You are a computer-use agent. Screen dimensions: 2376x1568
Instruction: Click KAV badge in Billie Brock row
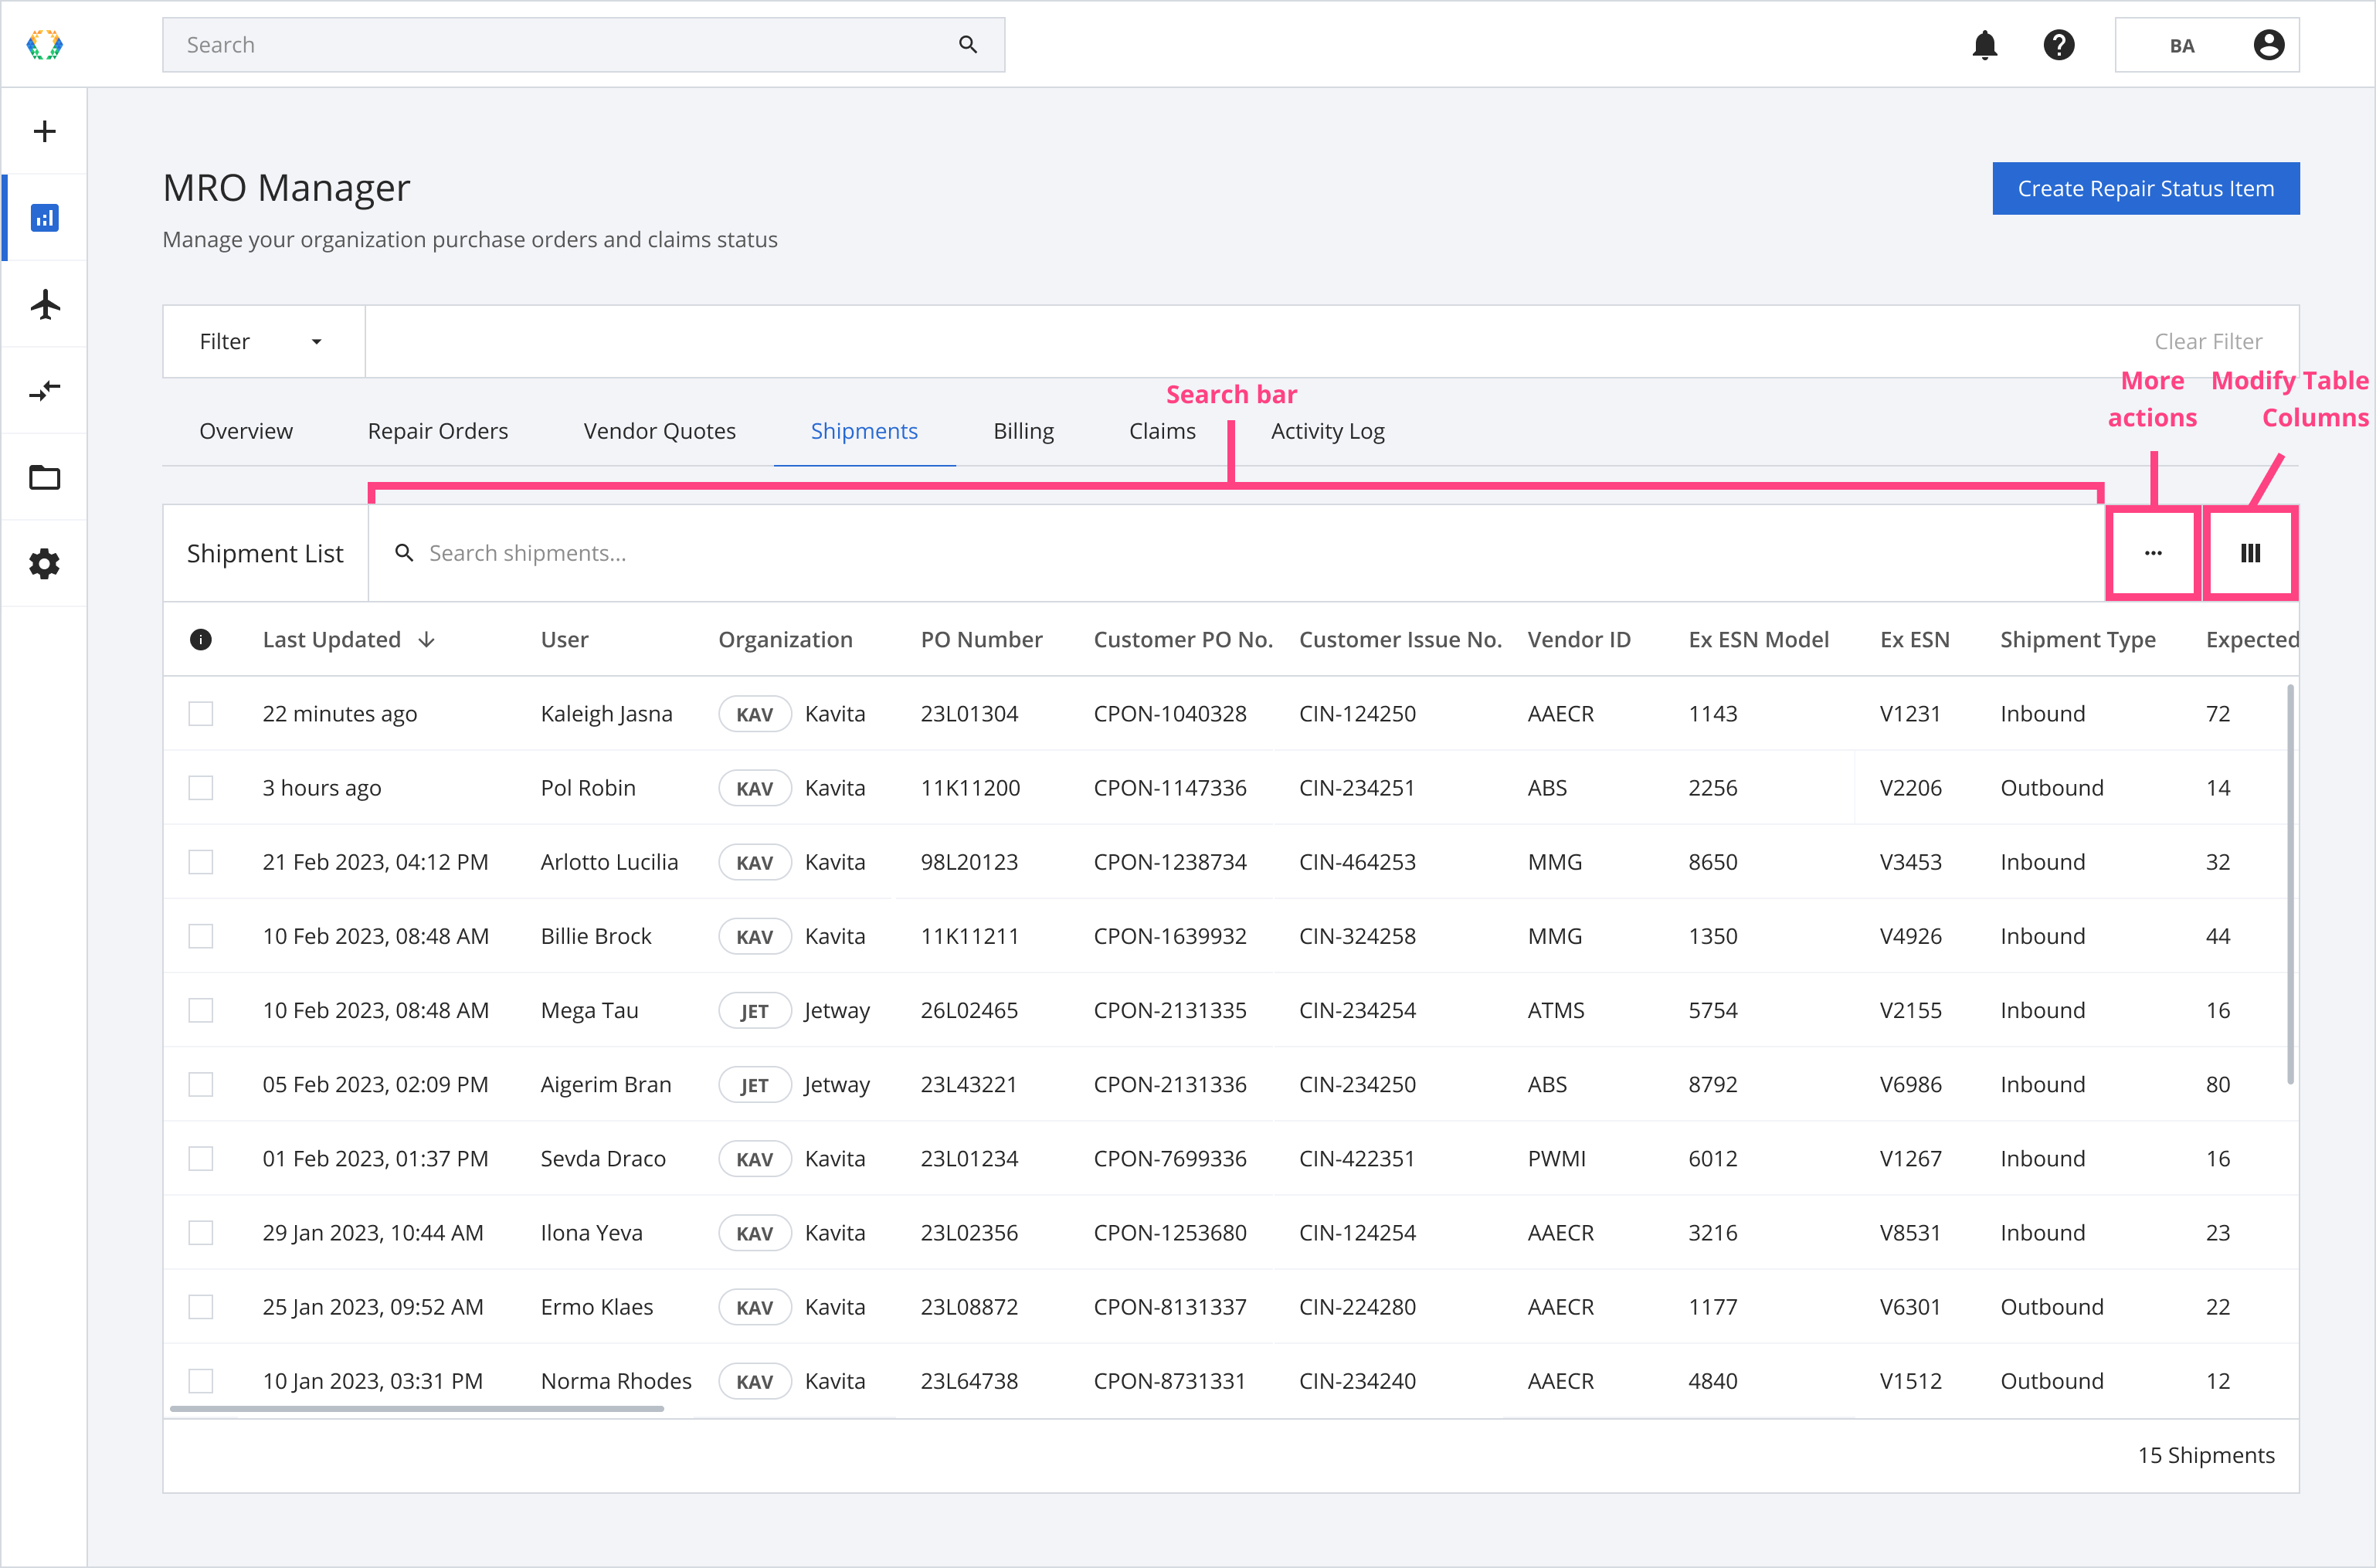[x=755, y=937]
